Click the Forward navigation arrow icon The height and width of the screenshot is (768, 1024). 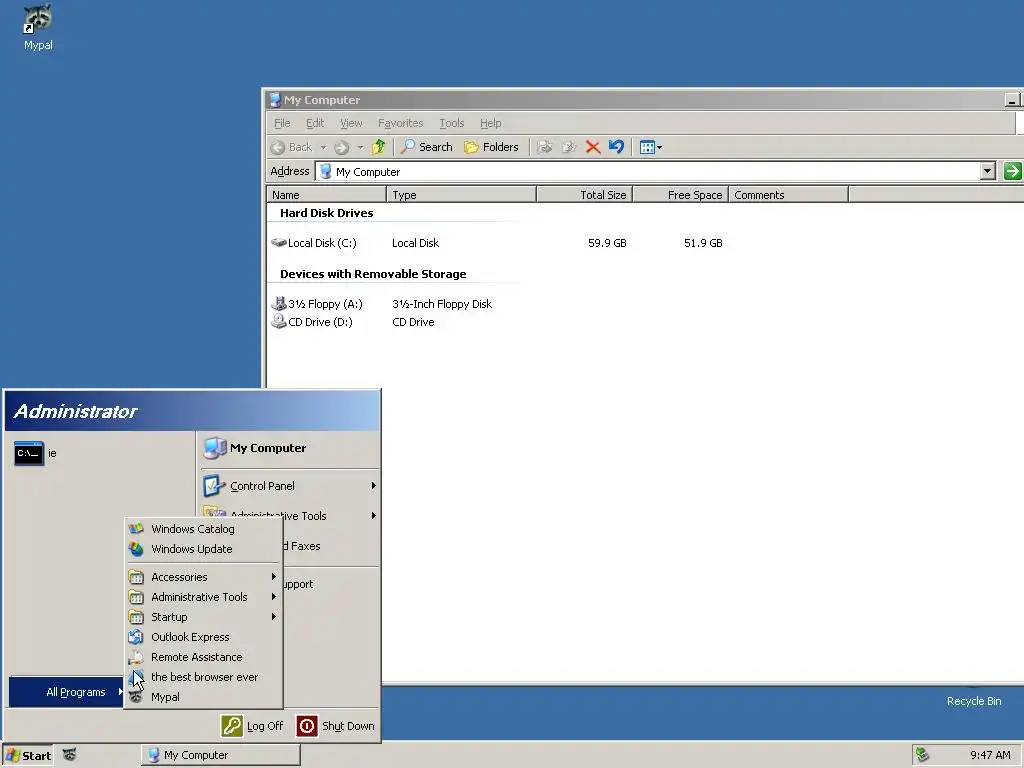point(342,148)
